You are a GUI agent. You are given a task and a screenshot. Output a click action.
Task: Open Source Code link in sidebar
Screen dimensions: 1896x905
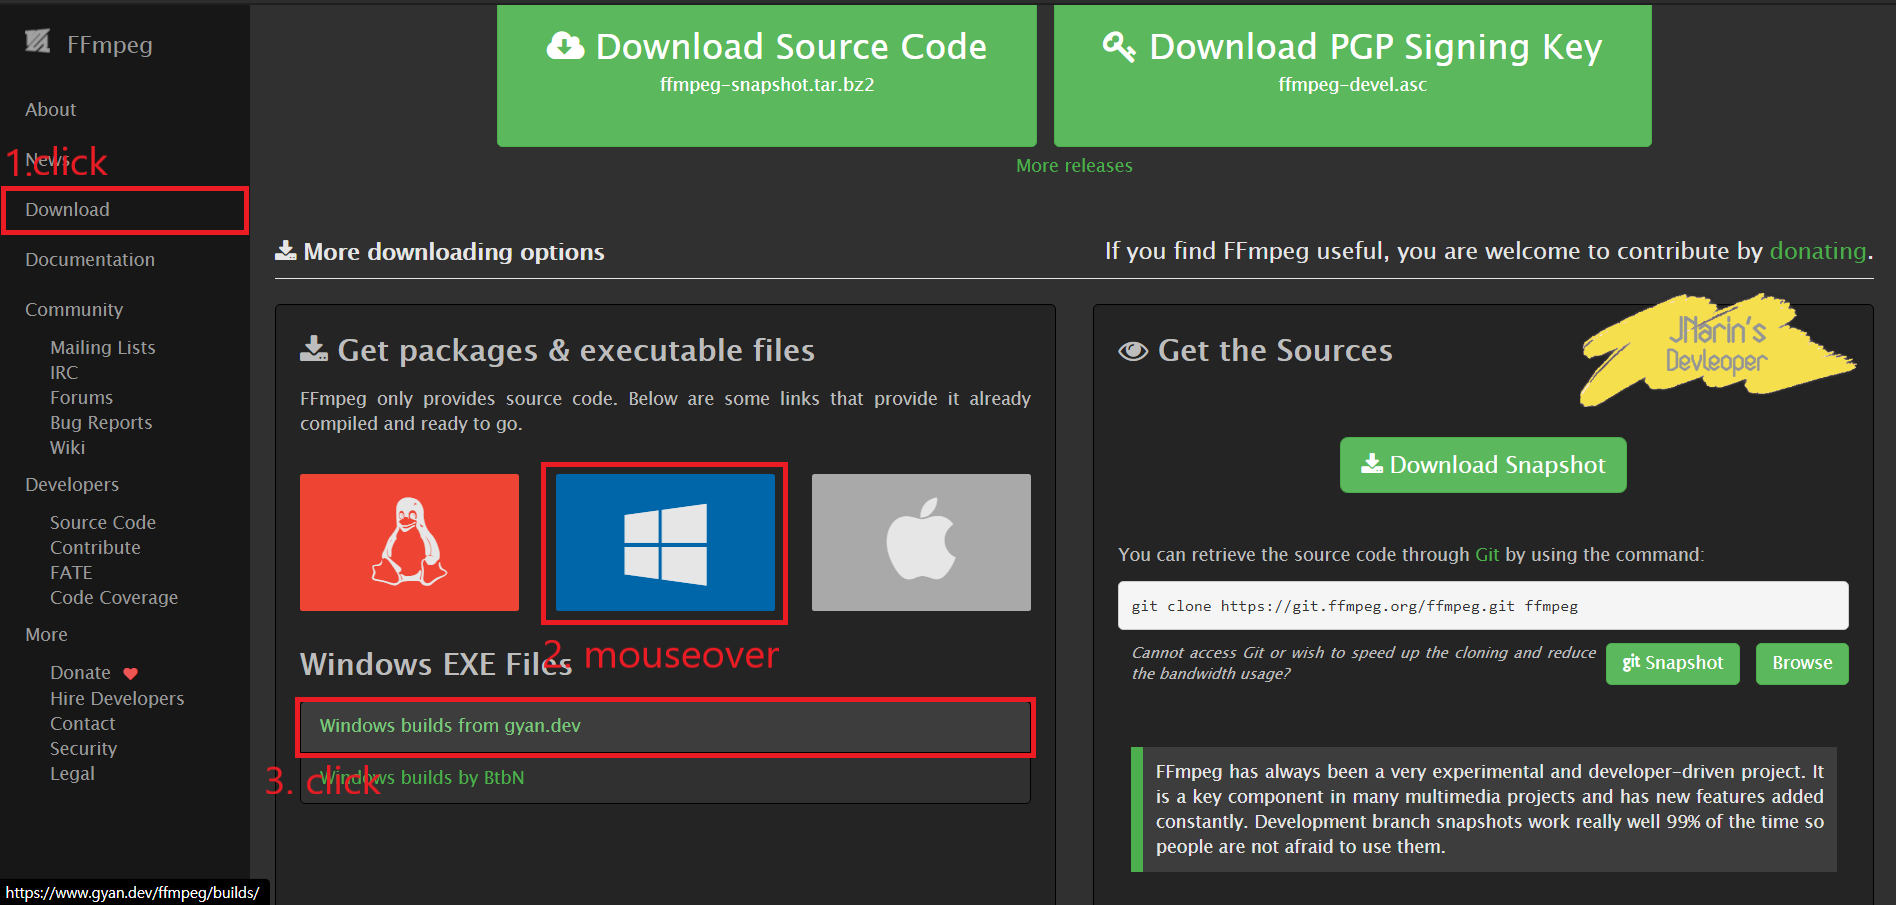103,523
